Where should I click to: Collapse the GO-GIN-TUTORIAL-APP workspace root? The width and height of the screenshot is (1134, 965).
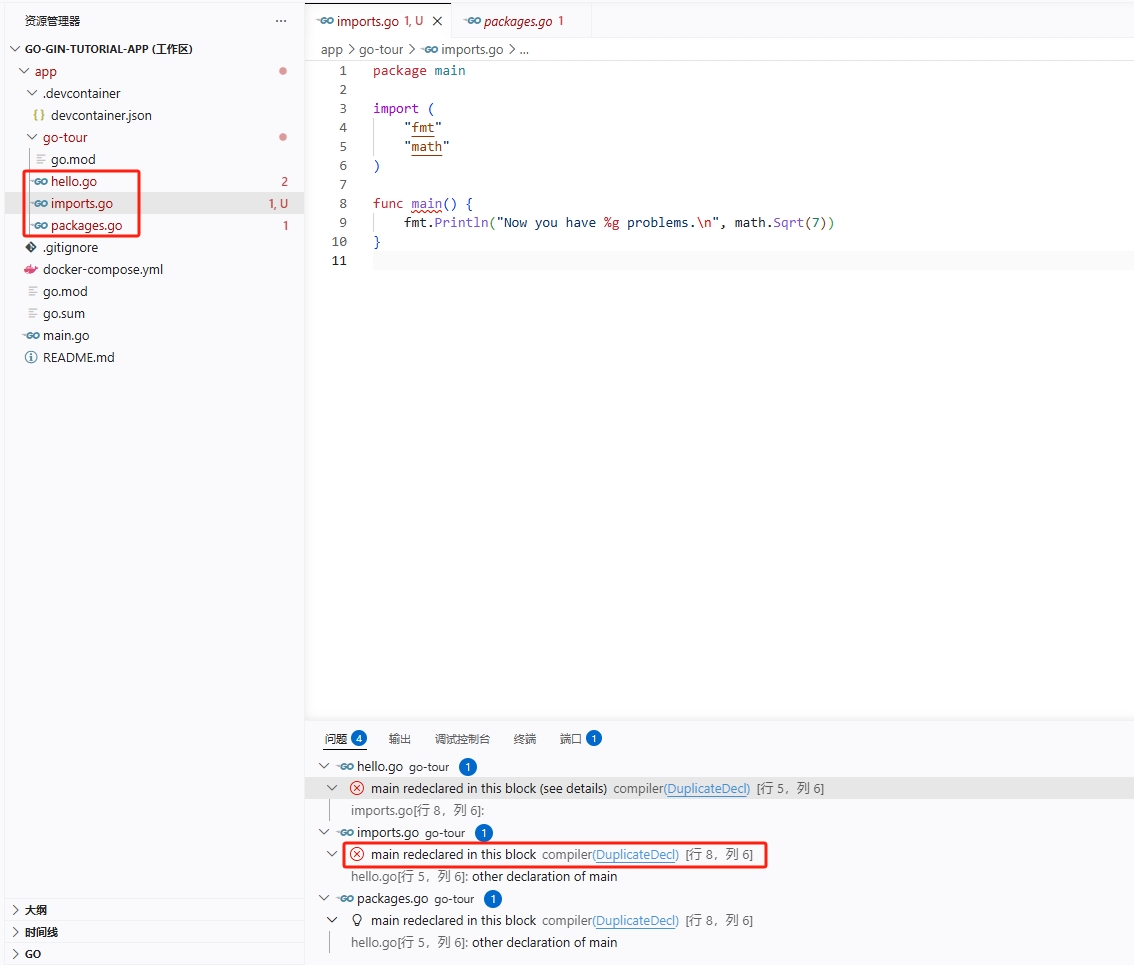pos(15,48)
